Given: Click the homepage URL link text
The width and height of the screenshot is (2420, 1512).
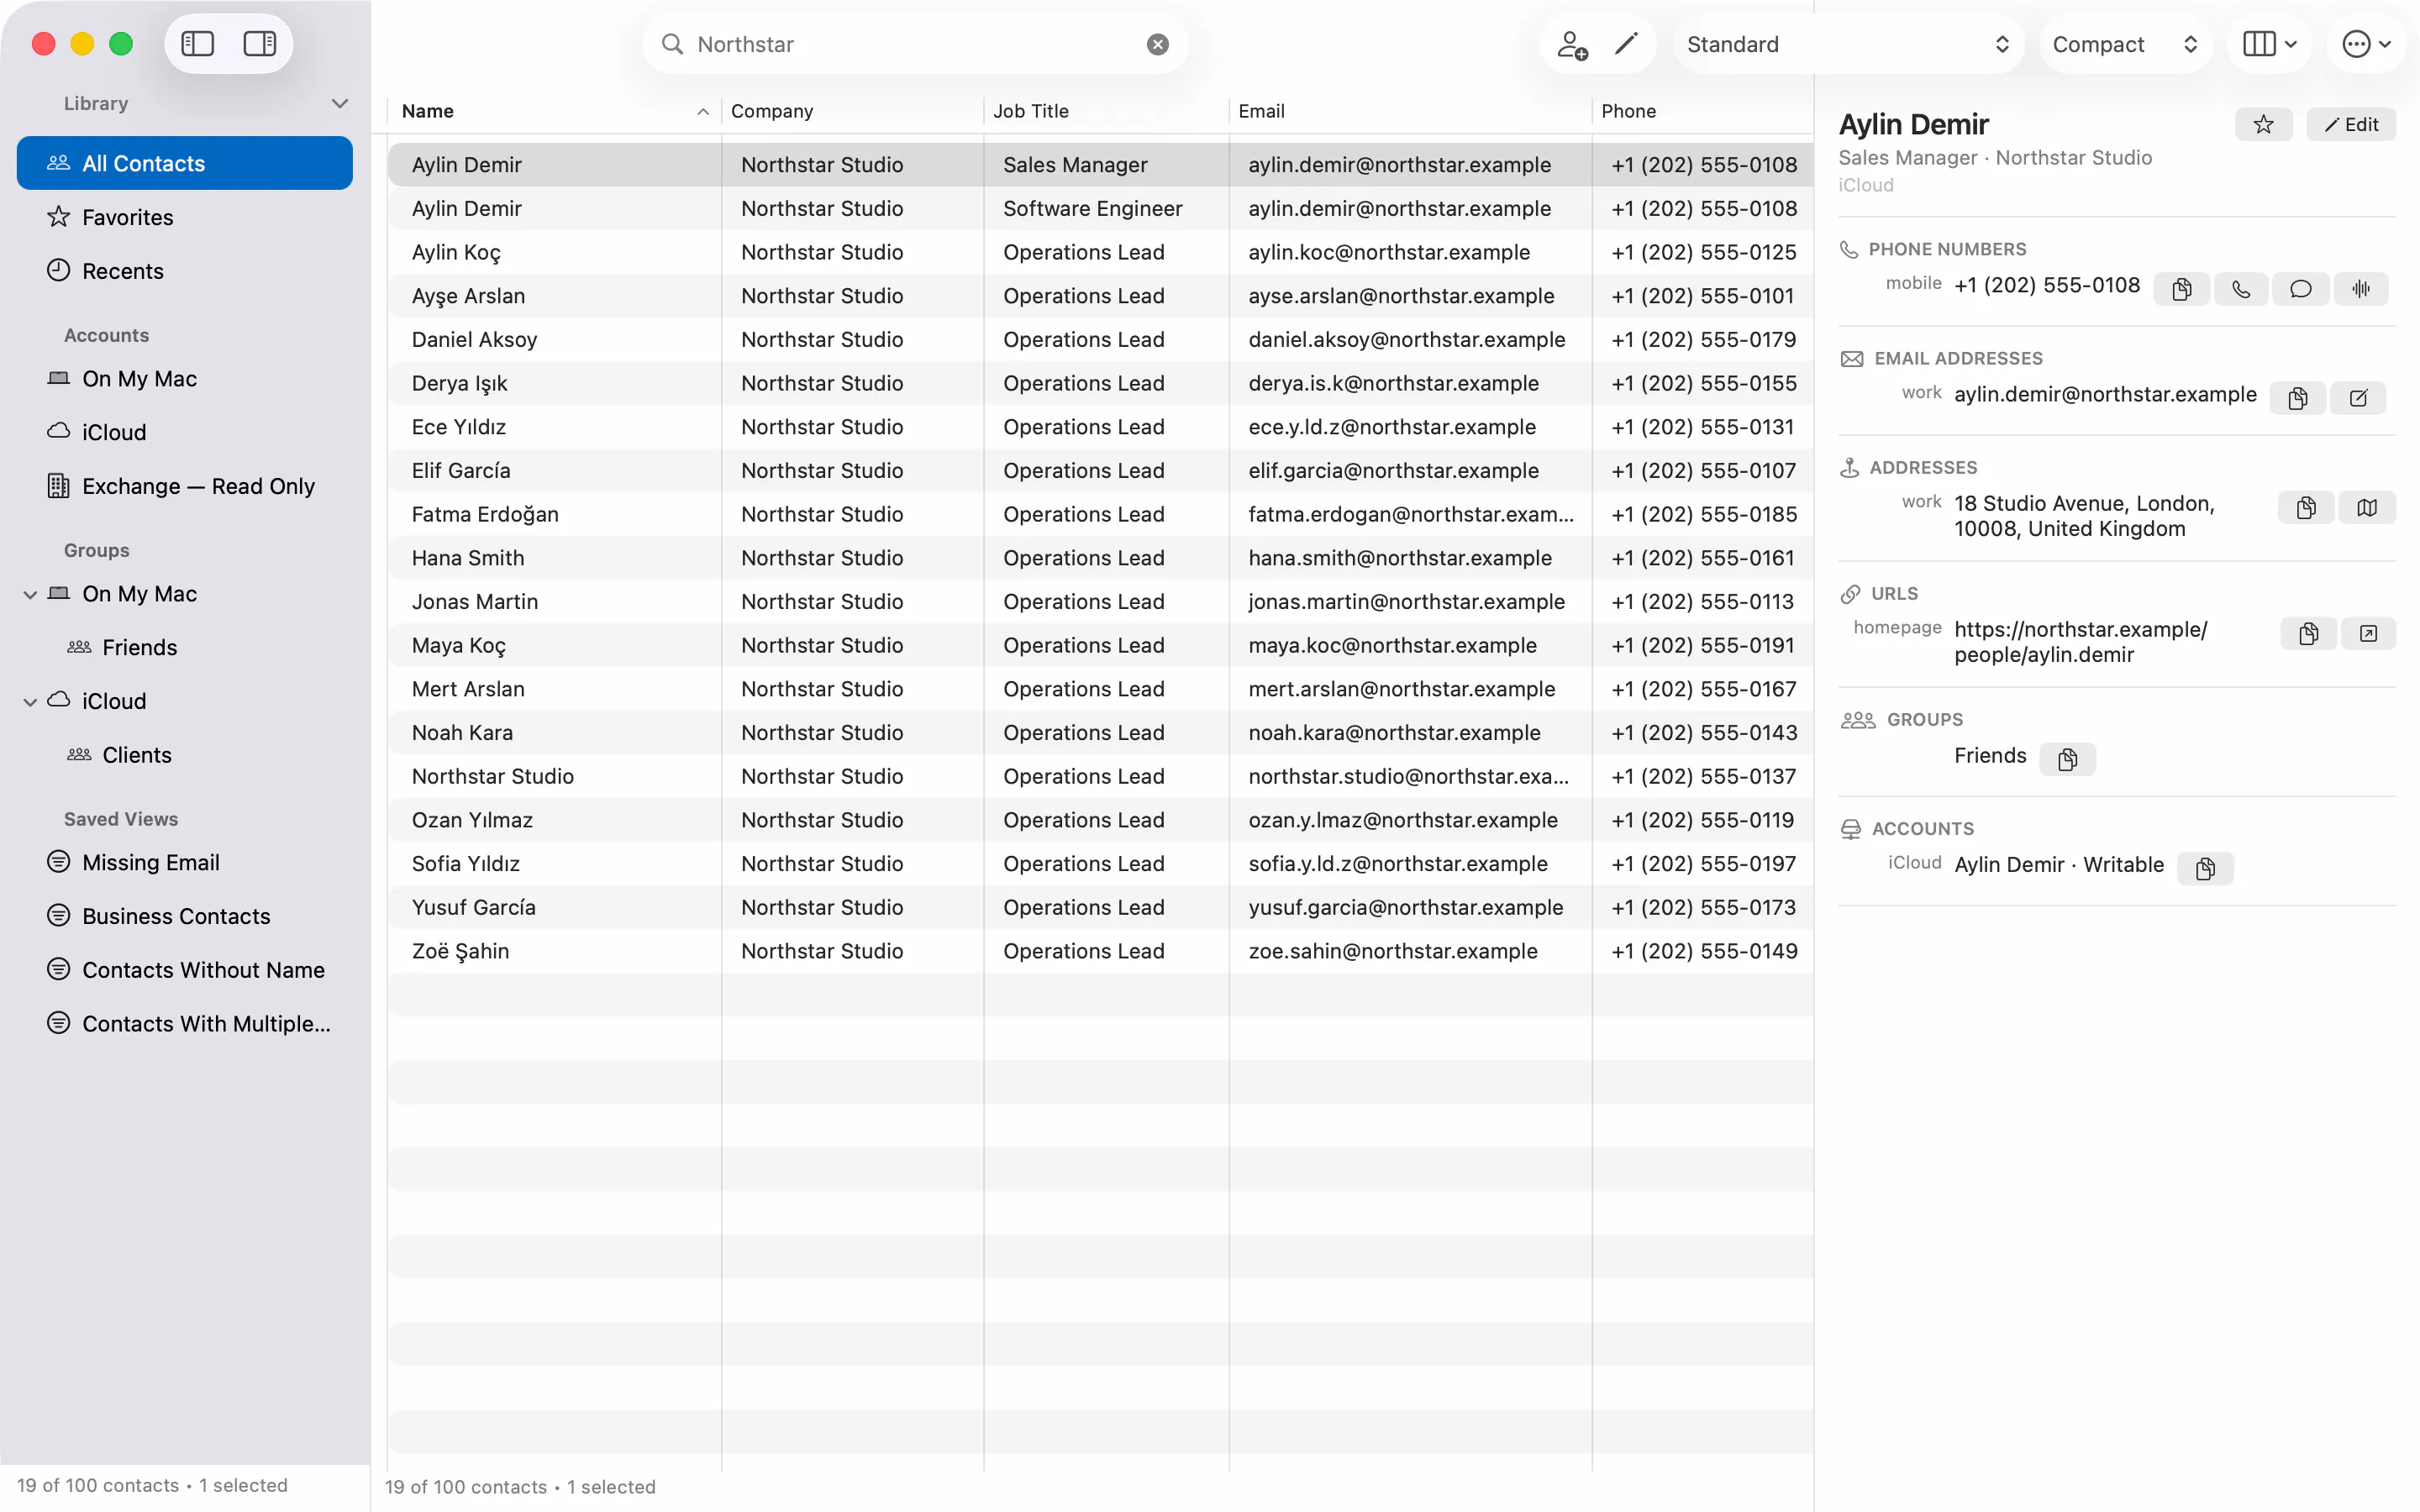Looking at the screenshot, I should [2080, 642].
